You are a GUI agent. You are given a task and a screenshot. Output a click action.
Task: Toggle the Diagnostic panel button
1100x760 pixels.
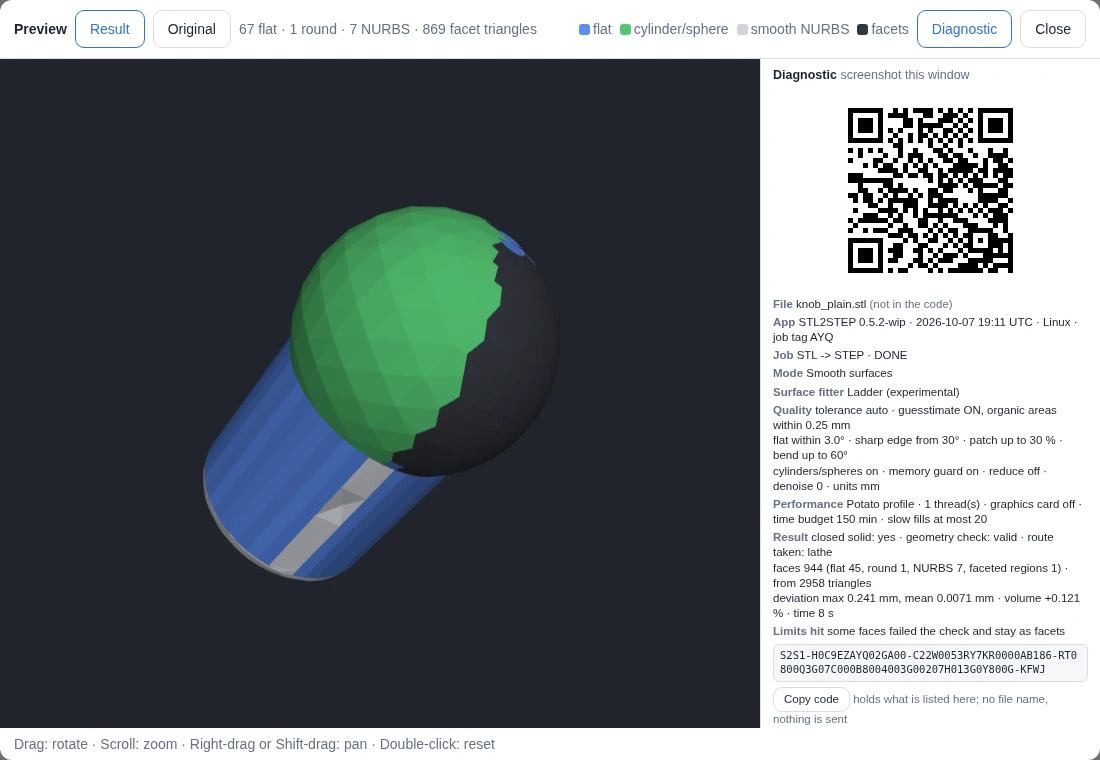(x=964, y=29)
